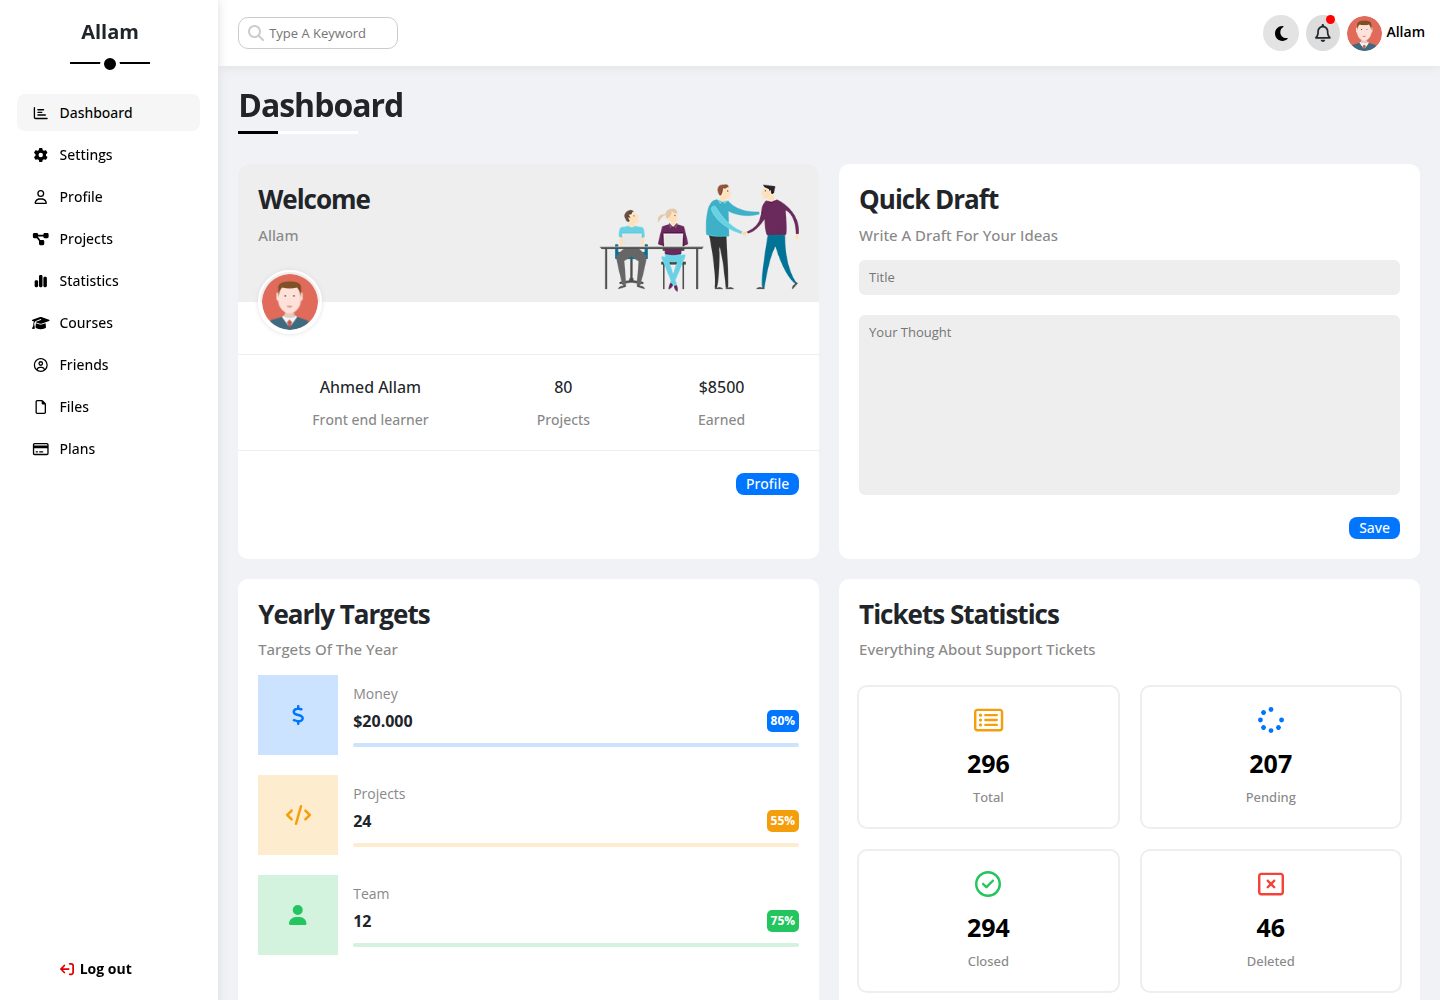The height and width of the screenshot is (1000, 1440).
Task: Click the blue Profile button in Welcome card
Action: (767, 484)
